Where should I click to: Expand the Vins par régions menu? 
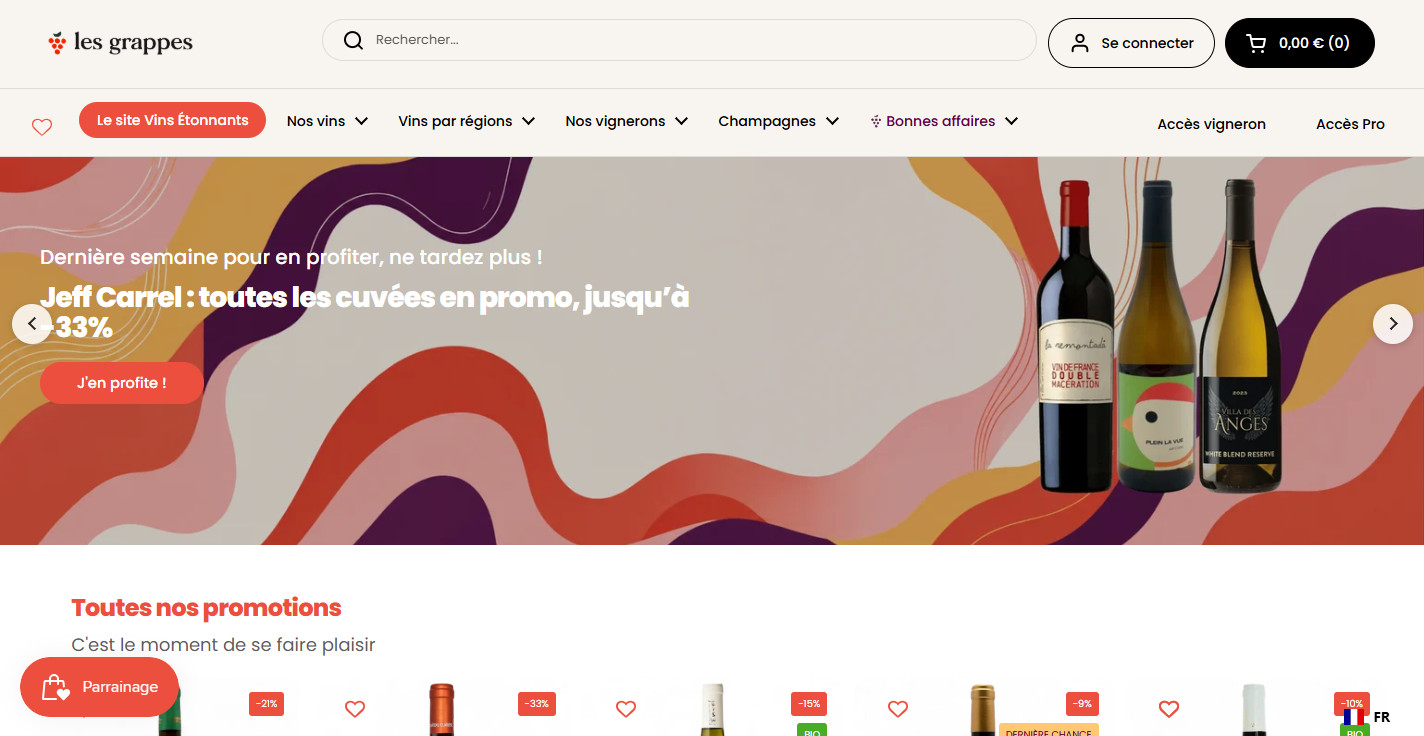(466, 121)
